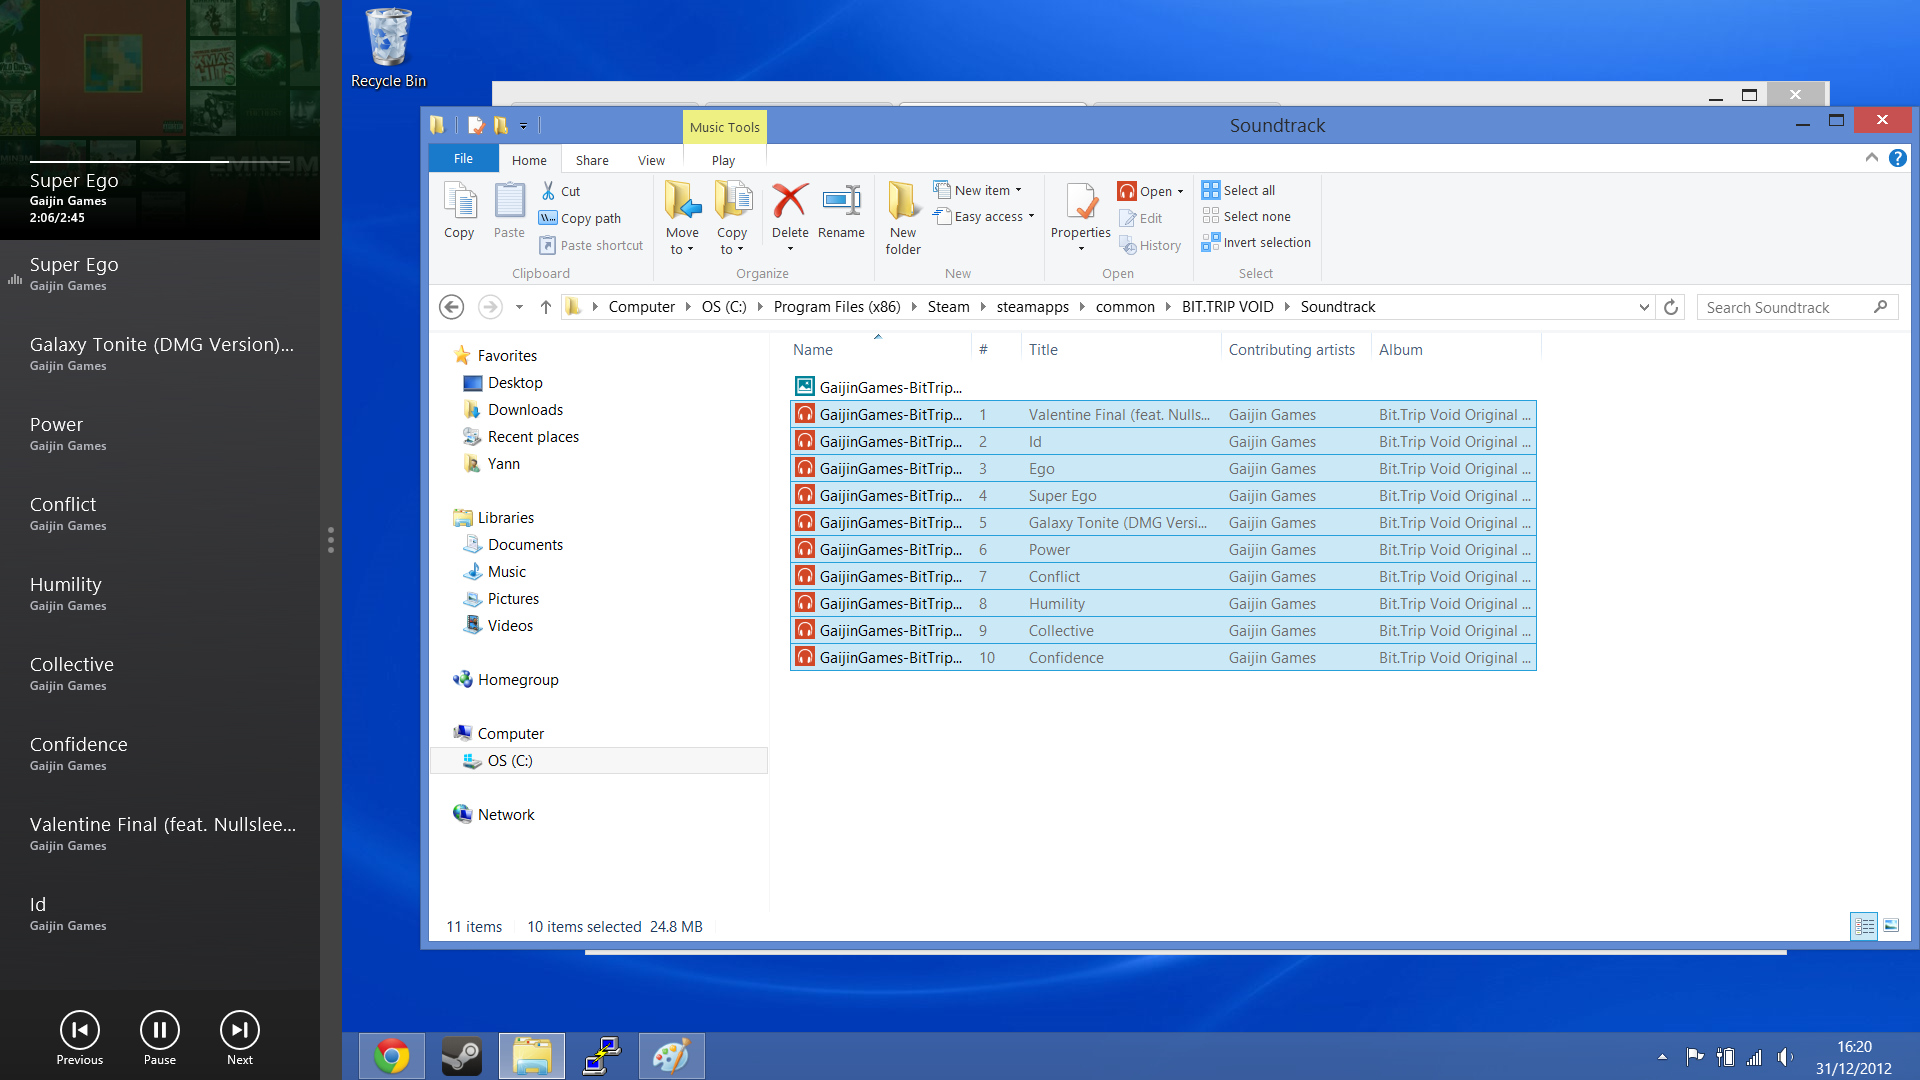Open the Play tab under Music Tools
The height and width of the screenshot is (1080, 1920).
pos(723,160)
